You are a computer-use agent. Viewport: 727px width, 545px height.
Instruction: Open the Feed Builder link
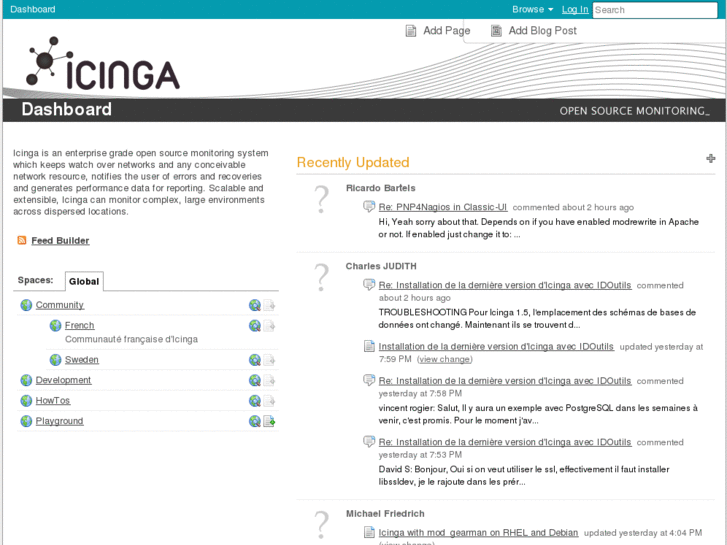(x=60, y=241)
